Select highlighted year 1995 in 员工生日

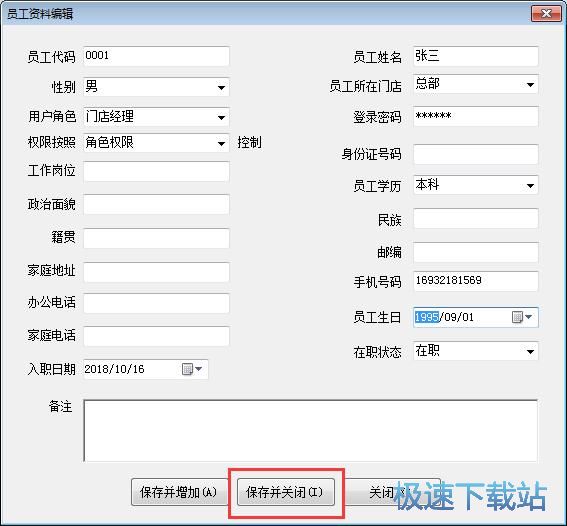pos(427,317)
